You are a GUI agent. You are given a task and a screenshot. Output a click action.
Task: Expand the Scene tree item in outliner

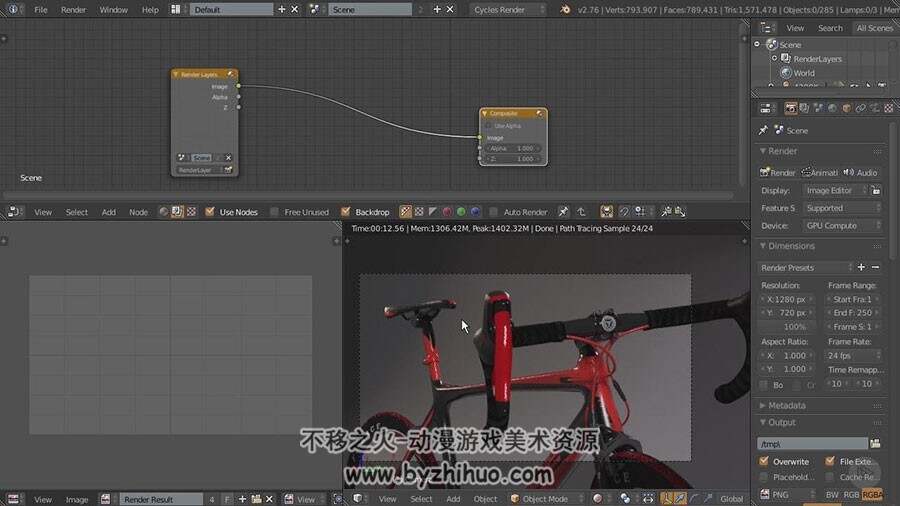click(757, 44)
